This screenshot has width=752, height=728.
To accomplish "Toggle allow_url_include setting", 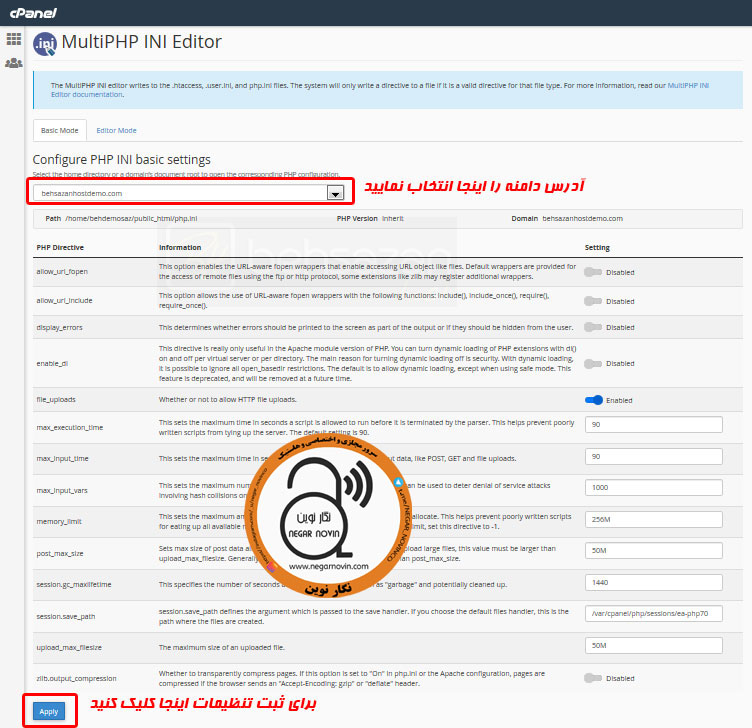I will (593, 301).
